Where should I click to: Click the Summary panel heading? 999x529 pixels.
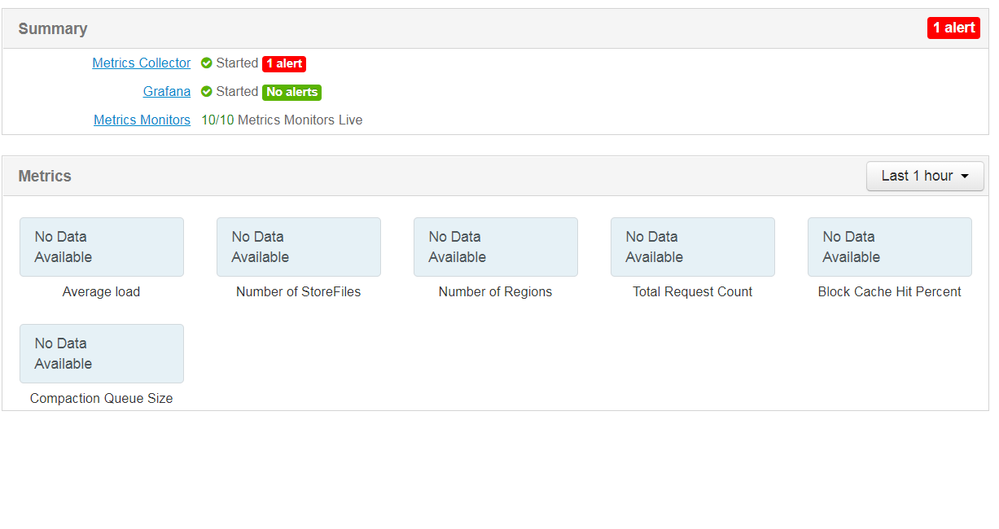pyautogui.click(x=53, y=29)
